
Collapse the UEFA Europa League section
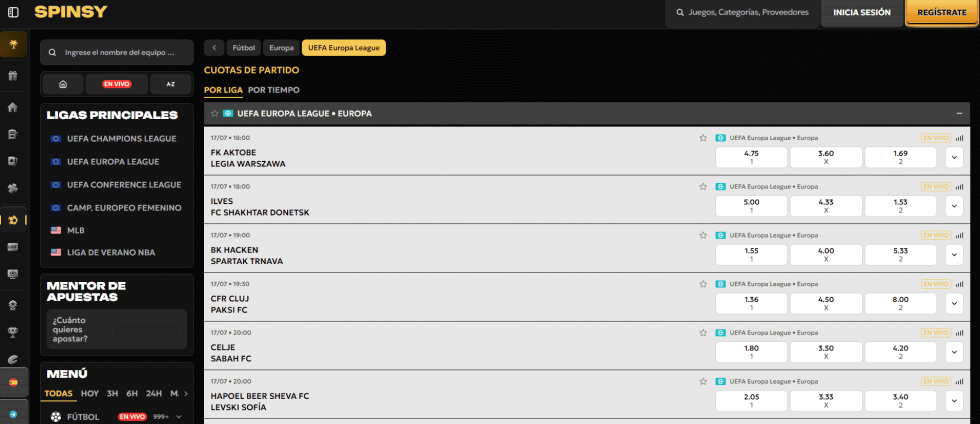click(959, 114)
